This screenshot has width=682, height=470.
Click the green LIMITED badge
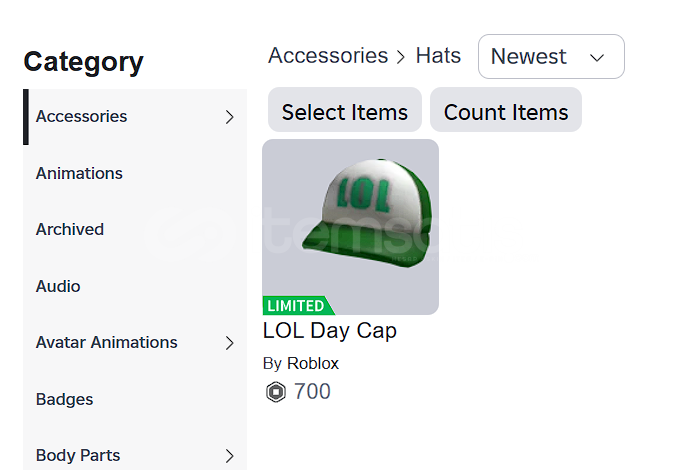tap(297, 306)
